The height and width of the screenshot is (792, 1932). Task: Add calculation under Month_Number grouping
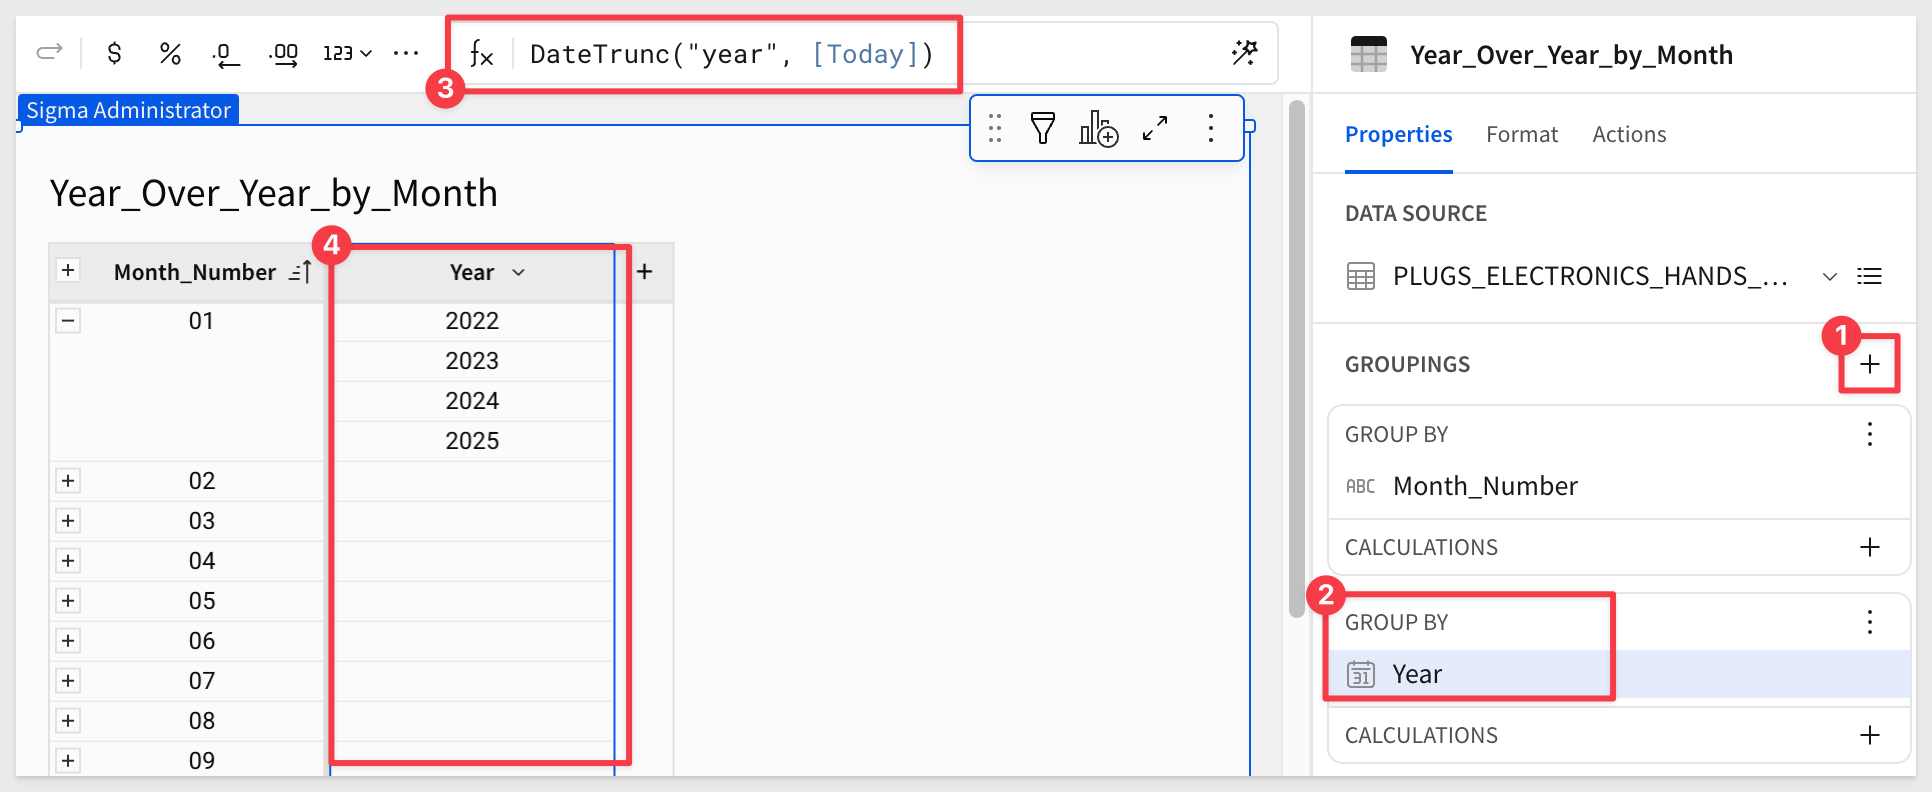pyautogui.click(x=1869, y=547)
